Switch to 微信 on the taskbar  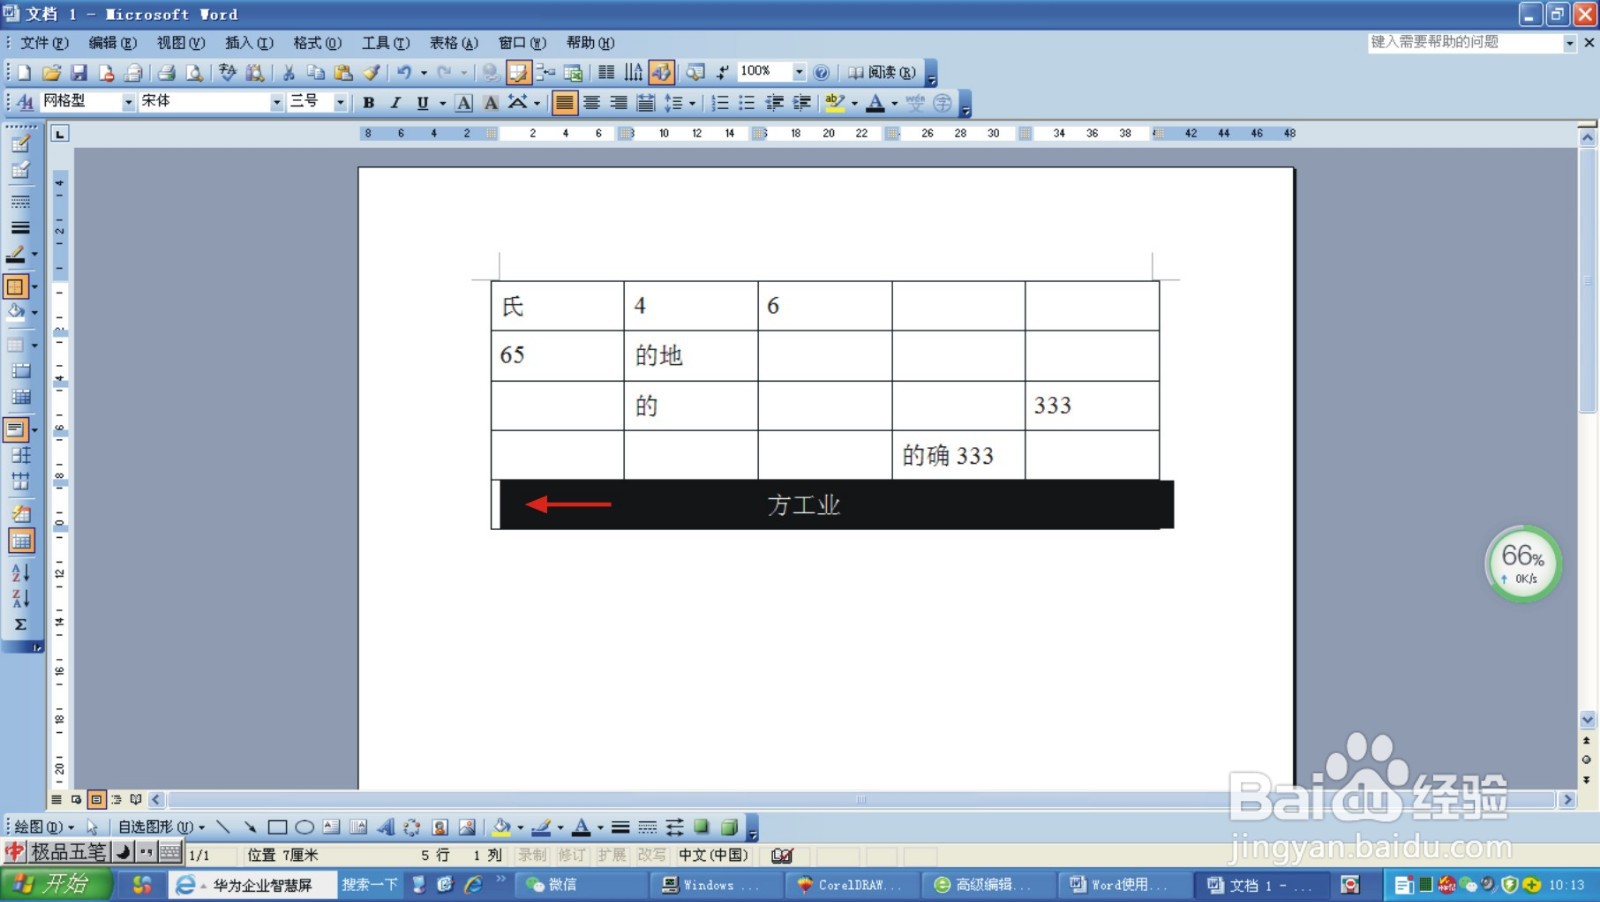click(x=582, y=884)
